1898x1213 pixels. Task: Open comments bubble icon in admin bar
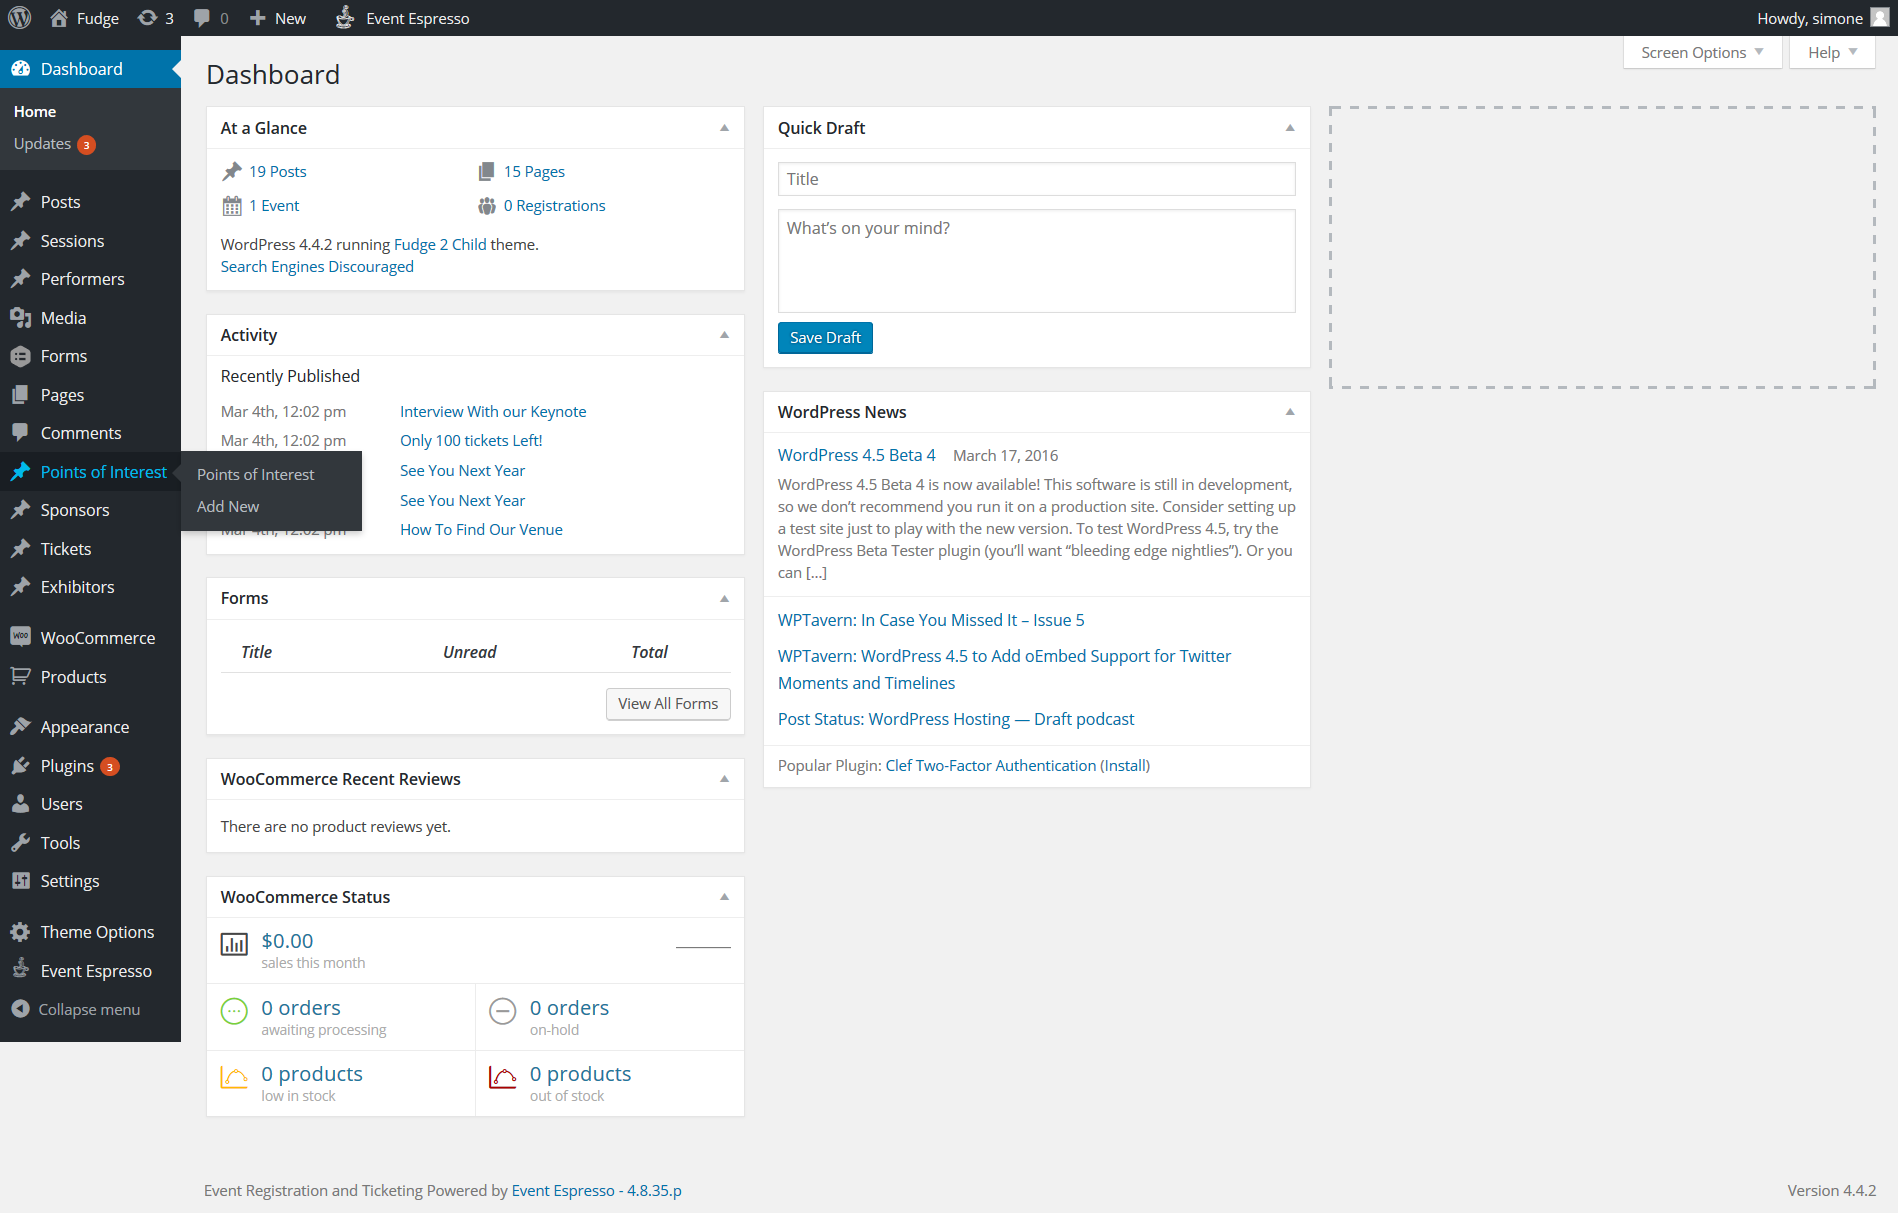(202, 18)
